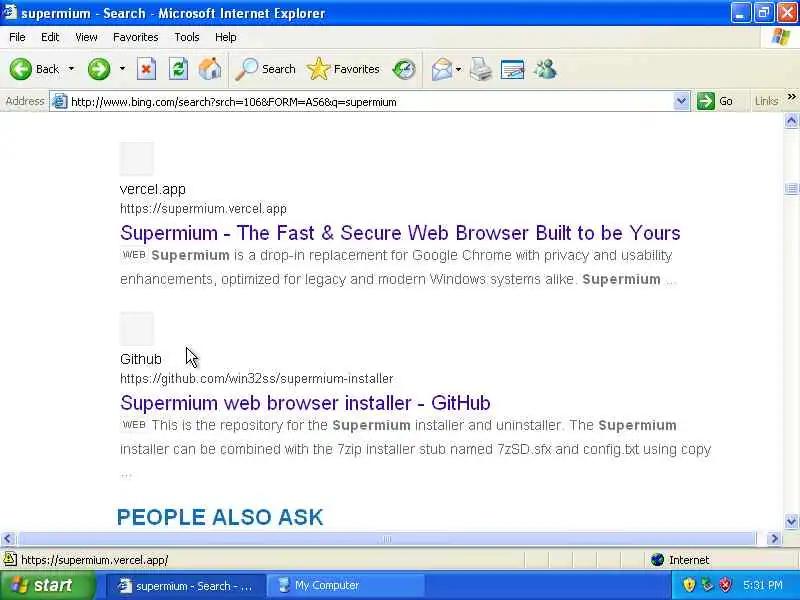Open the Search pane with the magnifier
This screenshot has width=800, height=600.
[265, 69]
